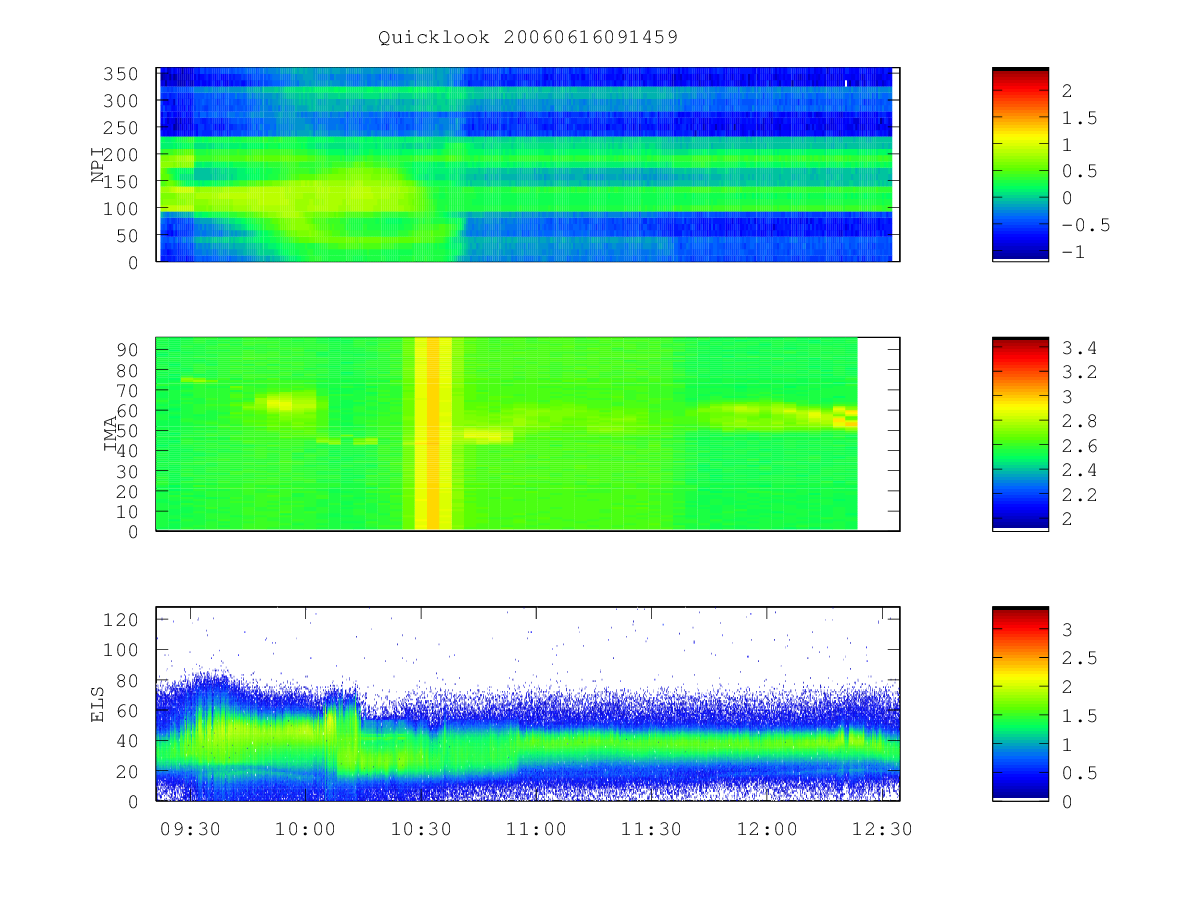Screen dimensions: 1200x900
Task: Click the 40 tick on ELS axis
Action: [130, 741]
